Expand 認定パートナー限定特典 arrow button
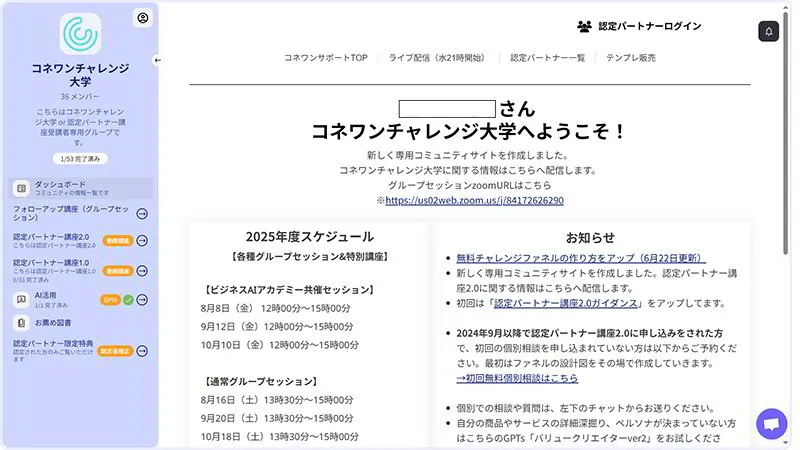Screen dimensions: 800x450 142,351
